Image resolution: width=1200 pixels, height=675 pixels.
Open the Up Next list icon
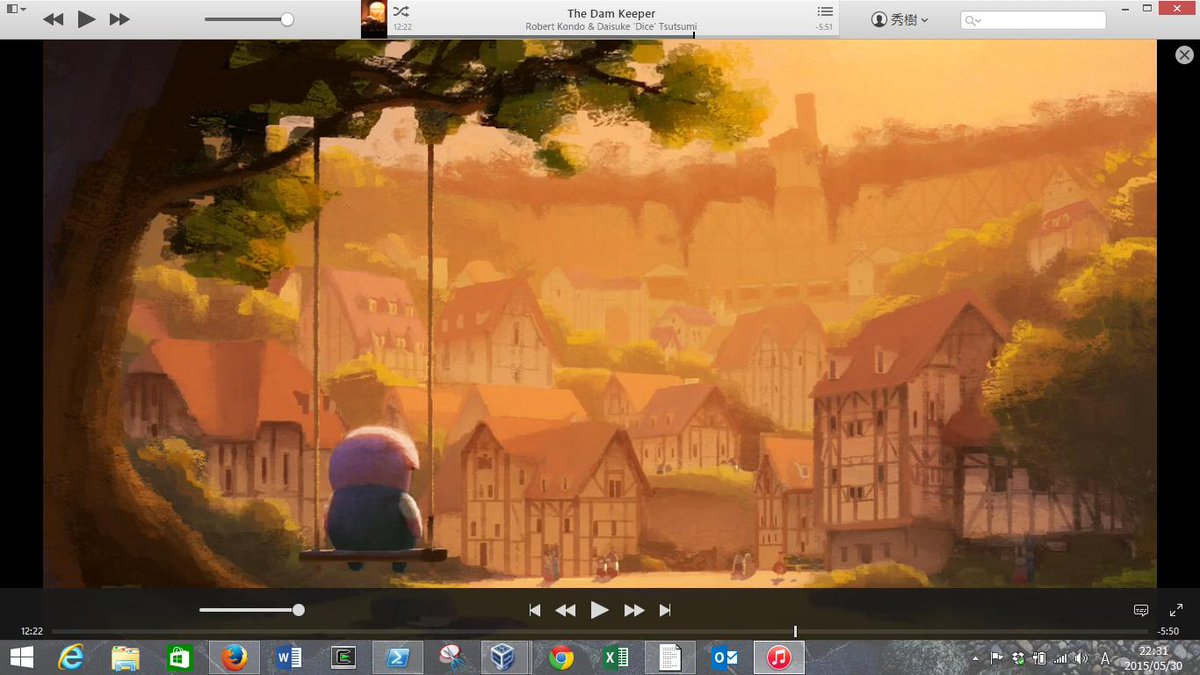[x=825, y=11]
